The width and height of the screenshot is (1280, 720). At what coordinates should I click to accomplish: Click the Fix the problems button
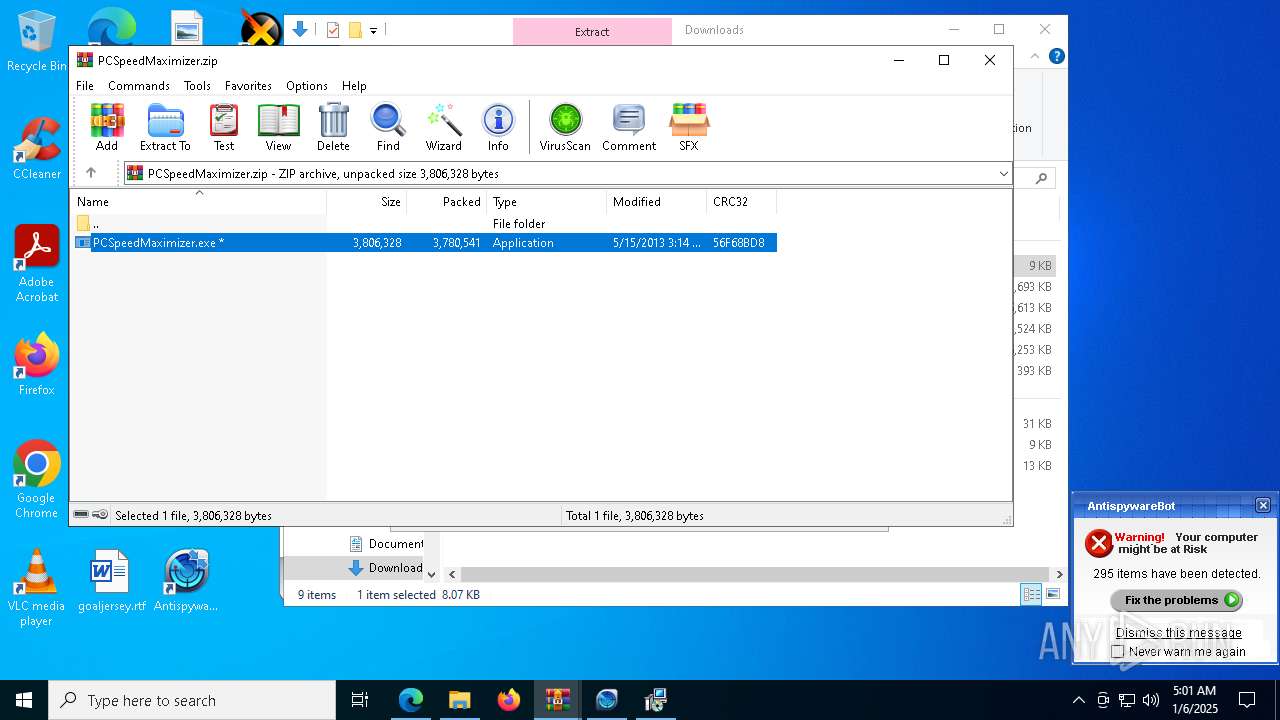click(1176, 600)
